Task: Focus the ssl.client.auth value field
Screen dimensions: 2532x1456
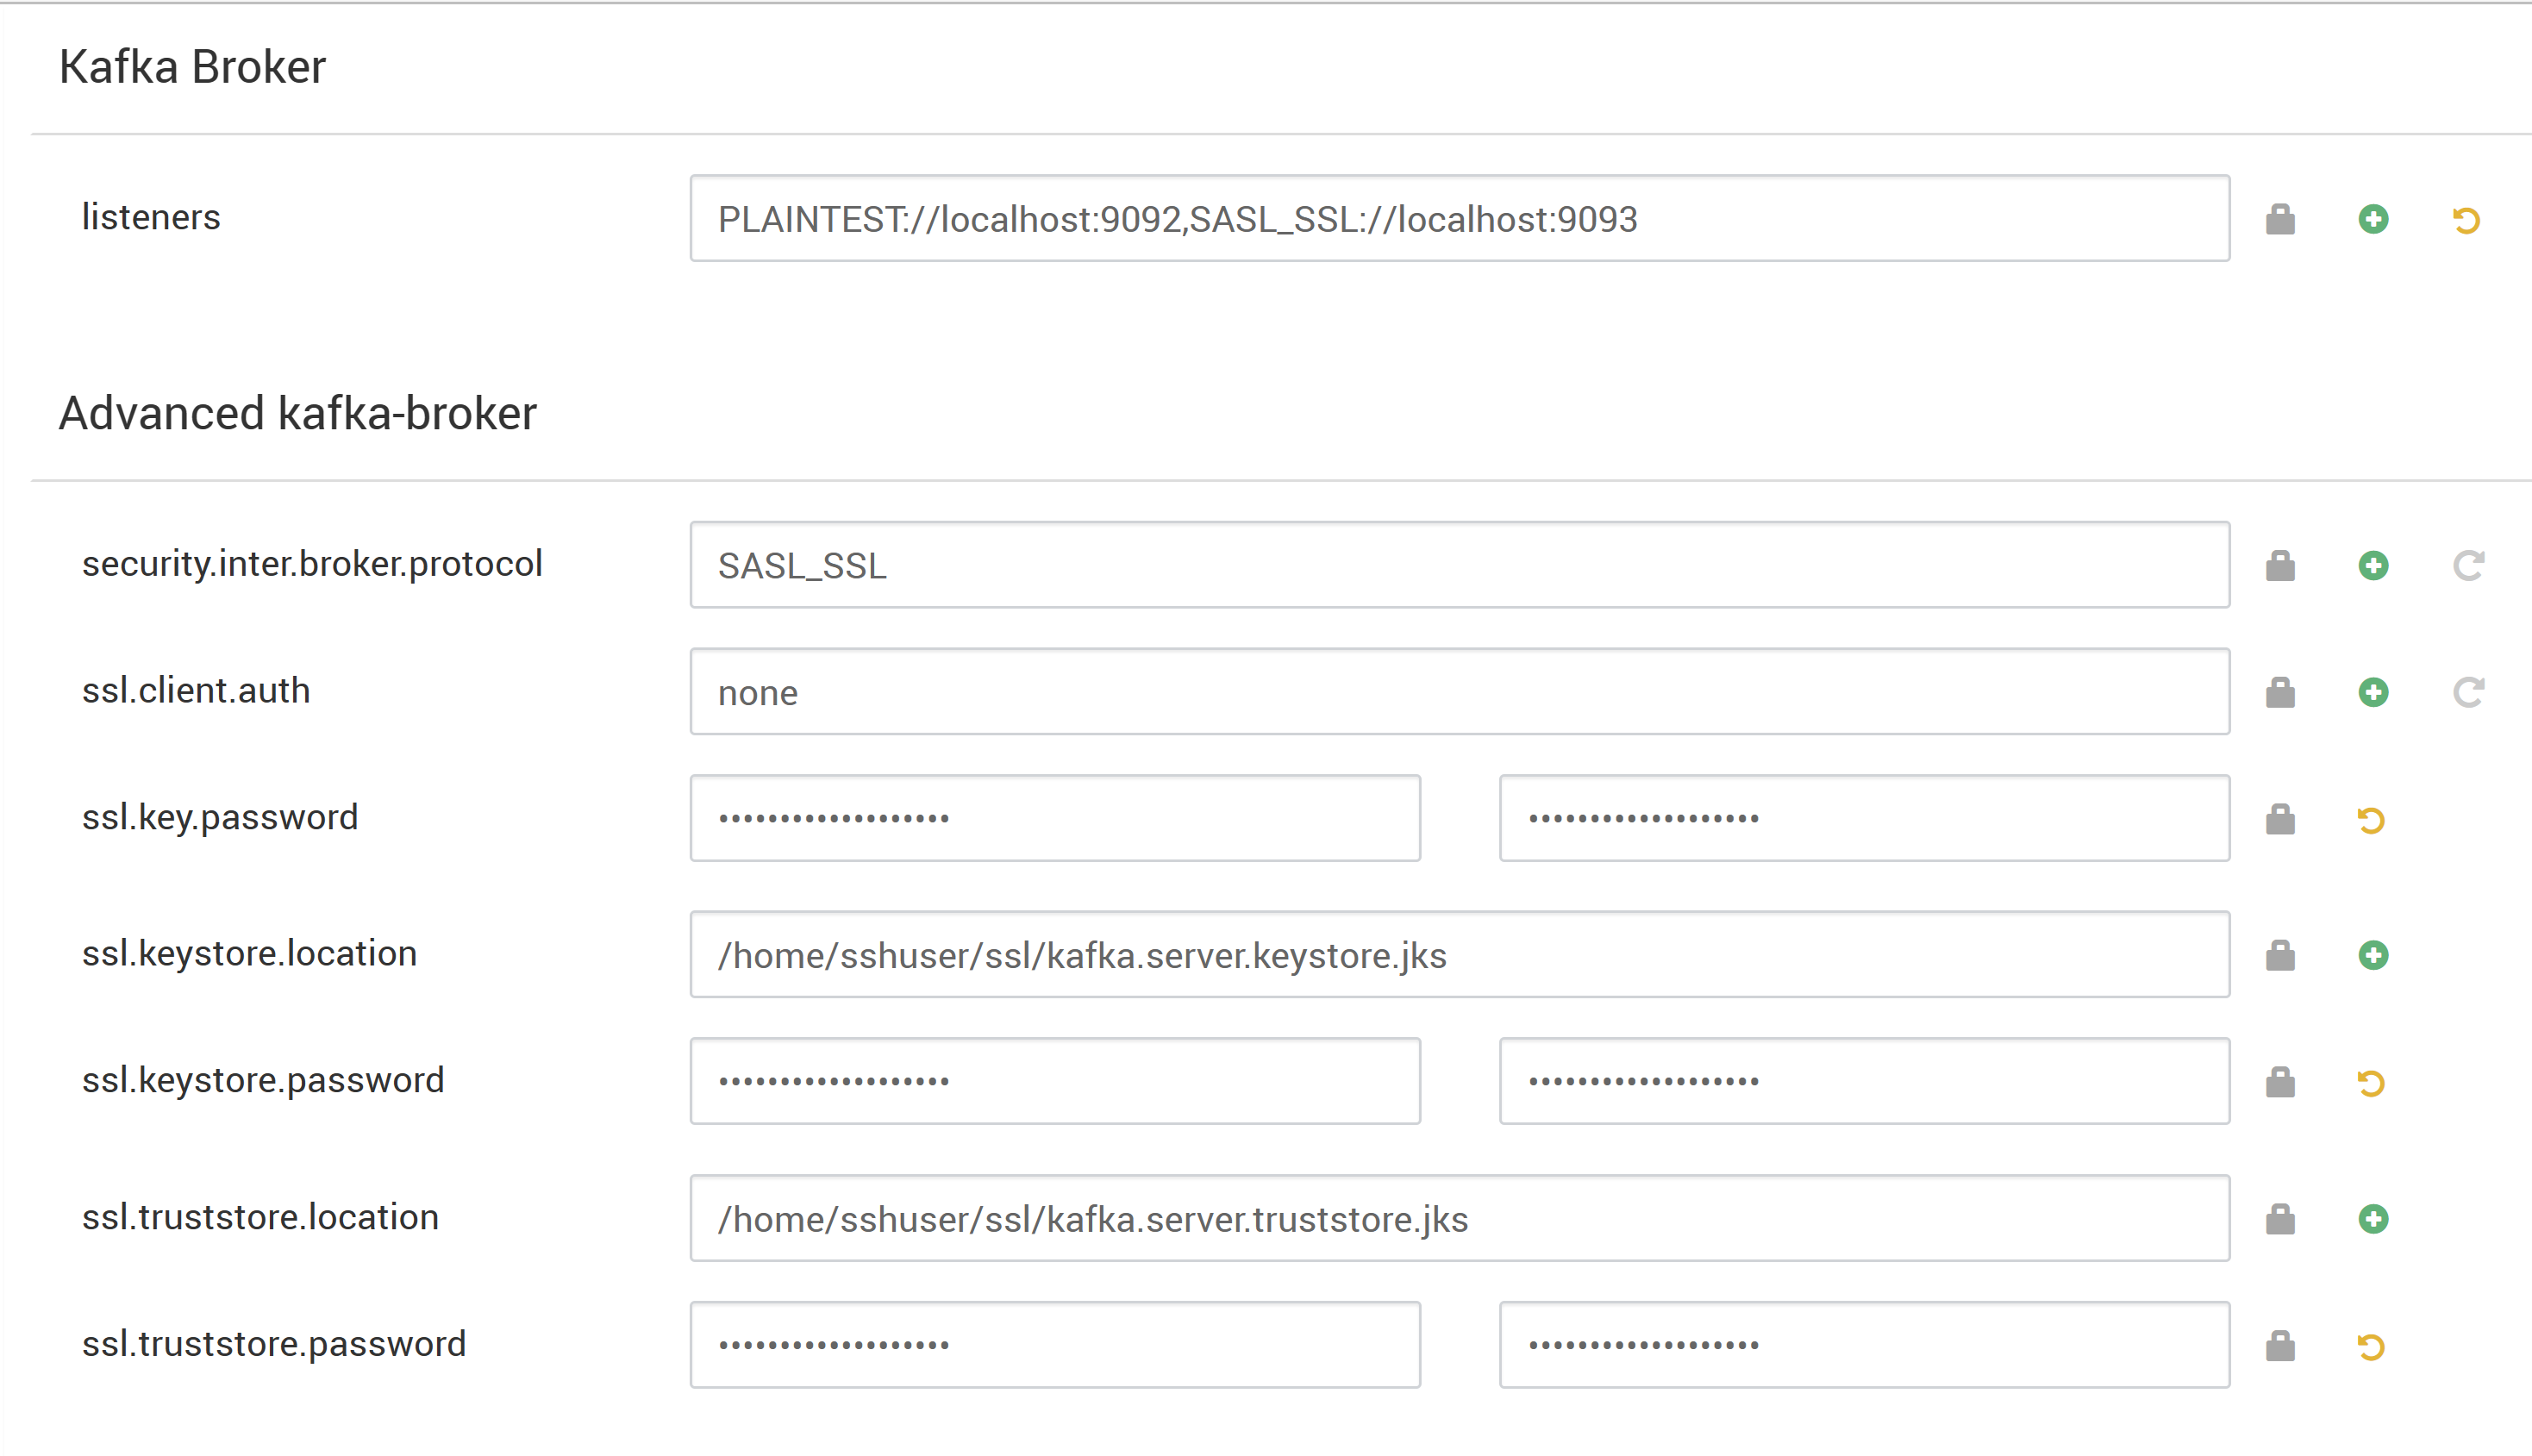Action: click(x=1459, y=692)
